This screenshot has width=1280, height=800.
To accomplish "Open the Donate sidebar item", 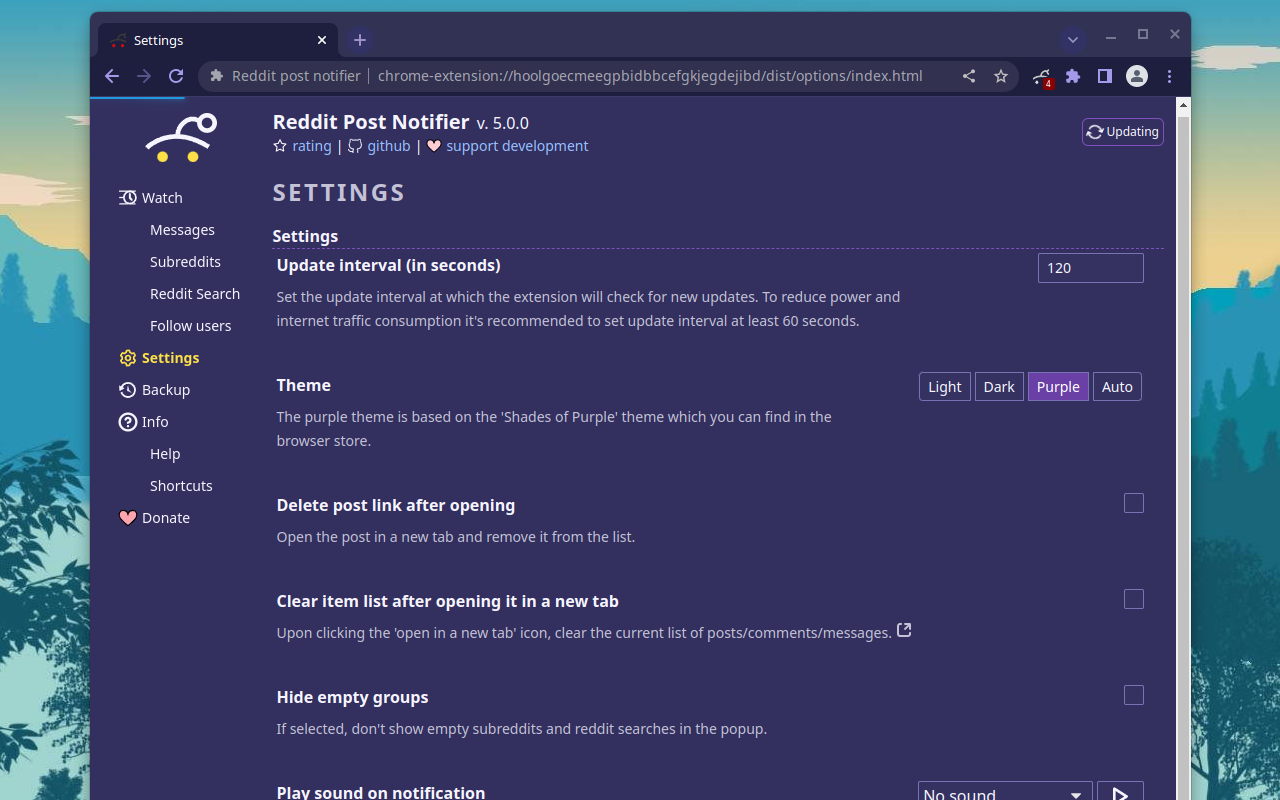I will [154, 518].
